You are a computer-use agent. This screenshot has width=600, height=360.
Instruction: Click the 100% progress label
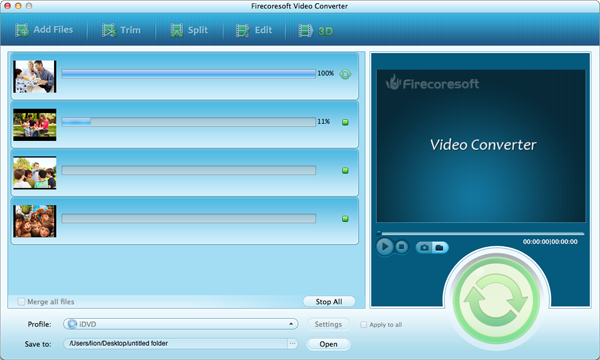(326, 73)
